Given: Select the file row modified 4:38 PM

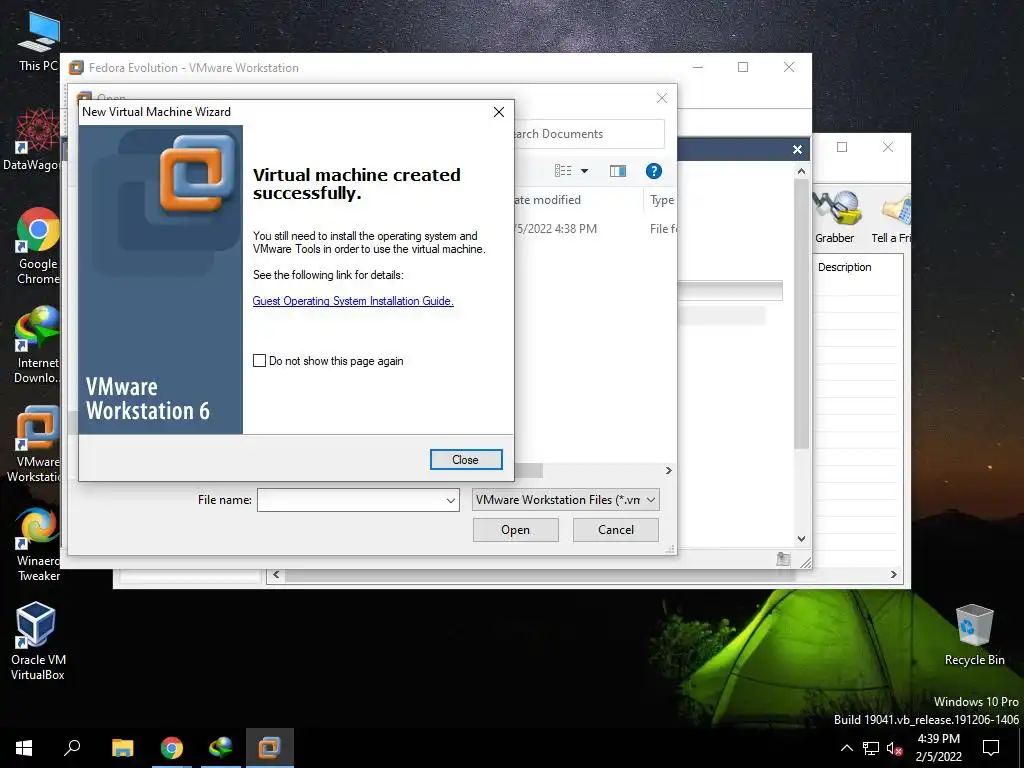Looking at the screenshot, I should click(594, 229).
